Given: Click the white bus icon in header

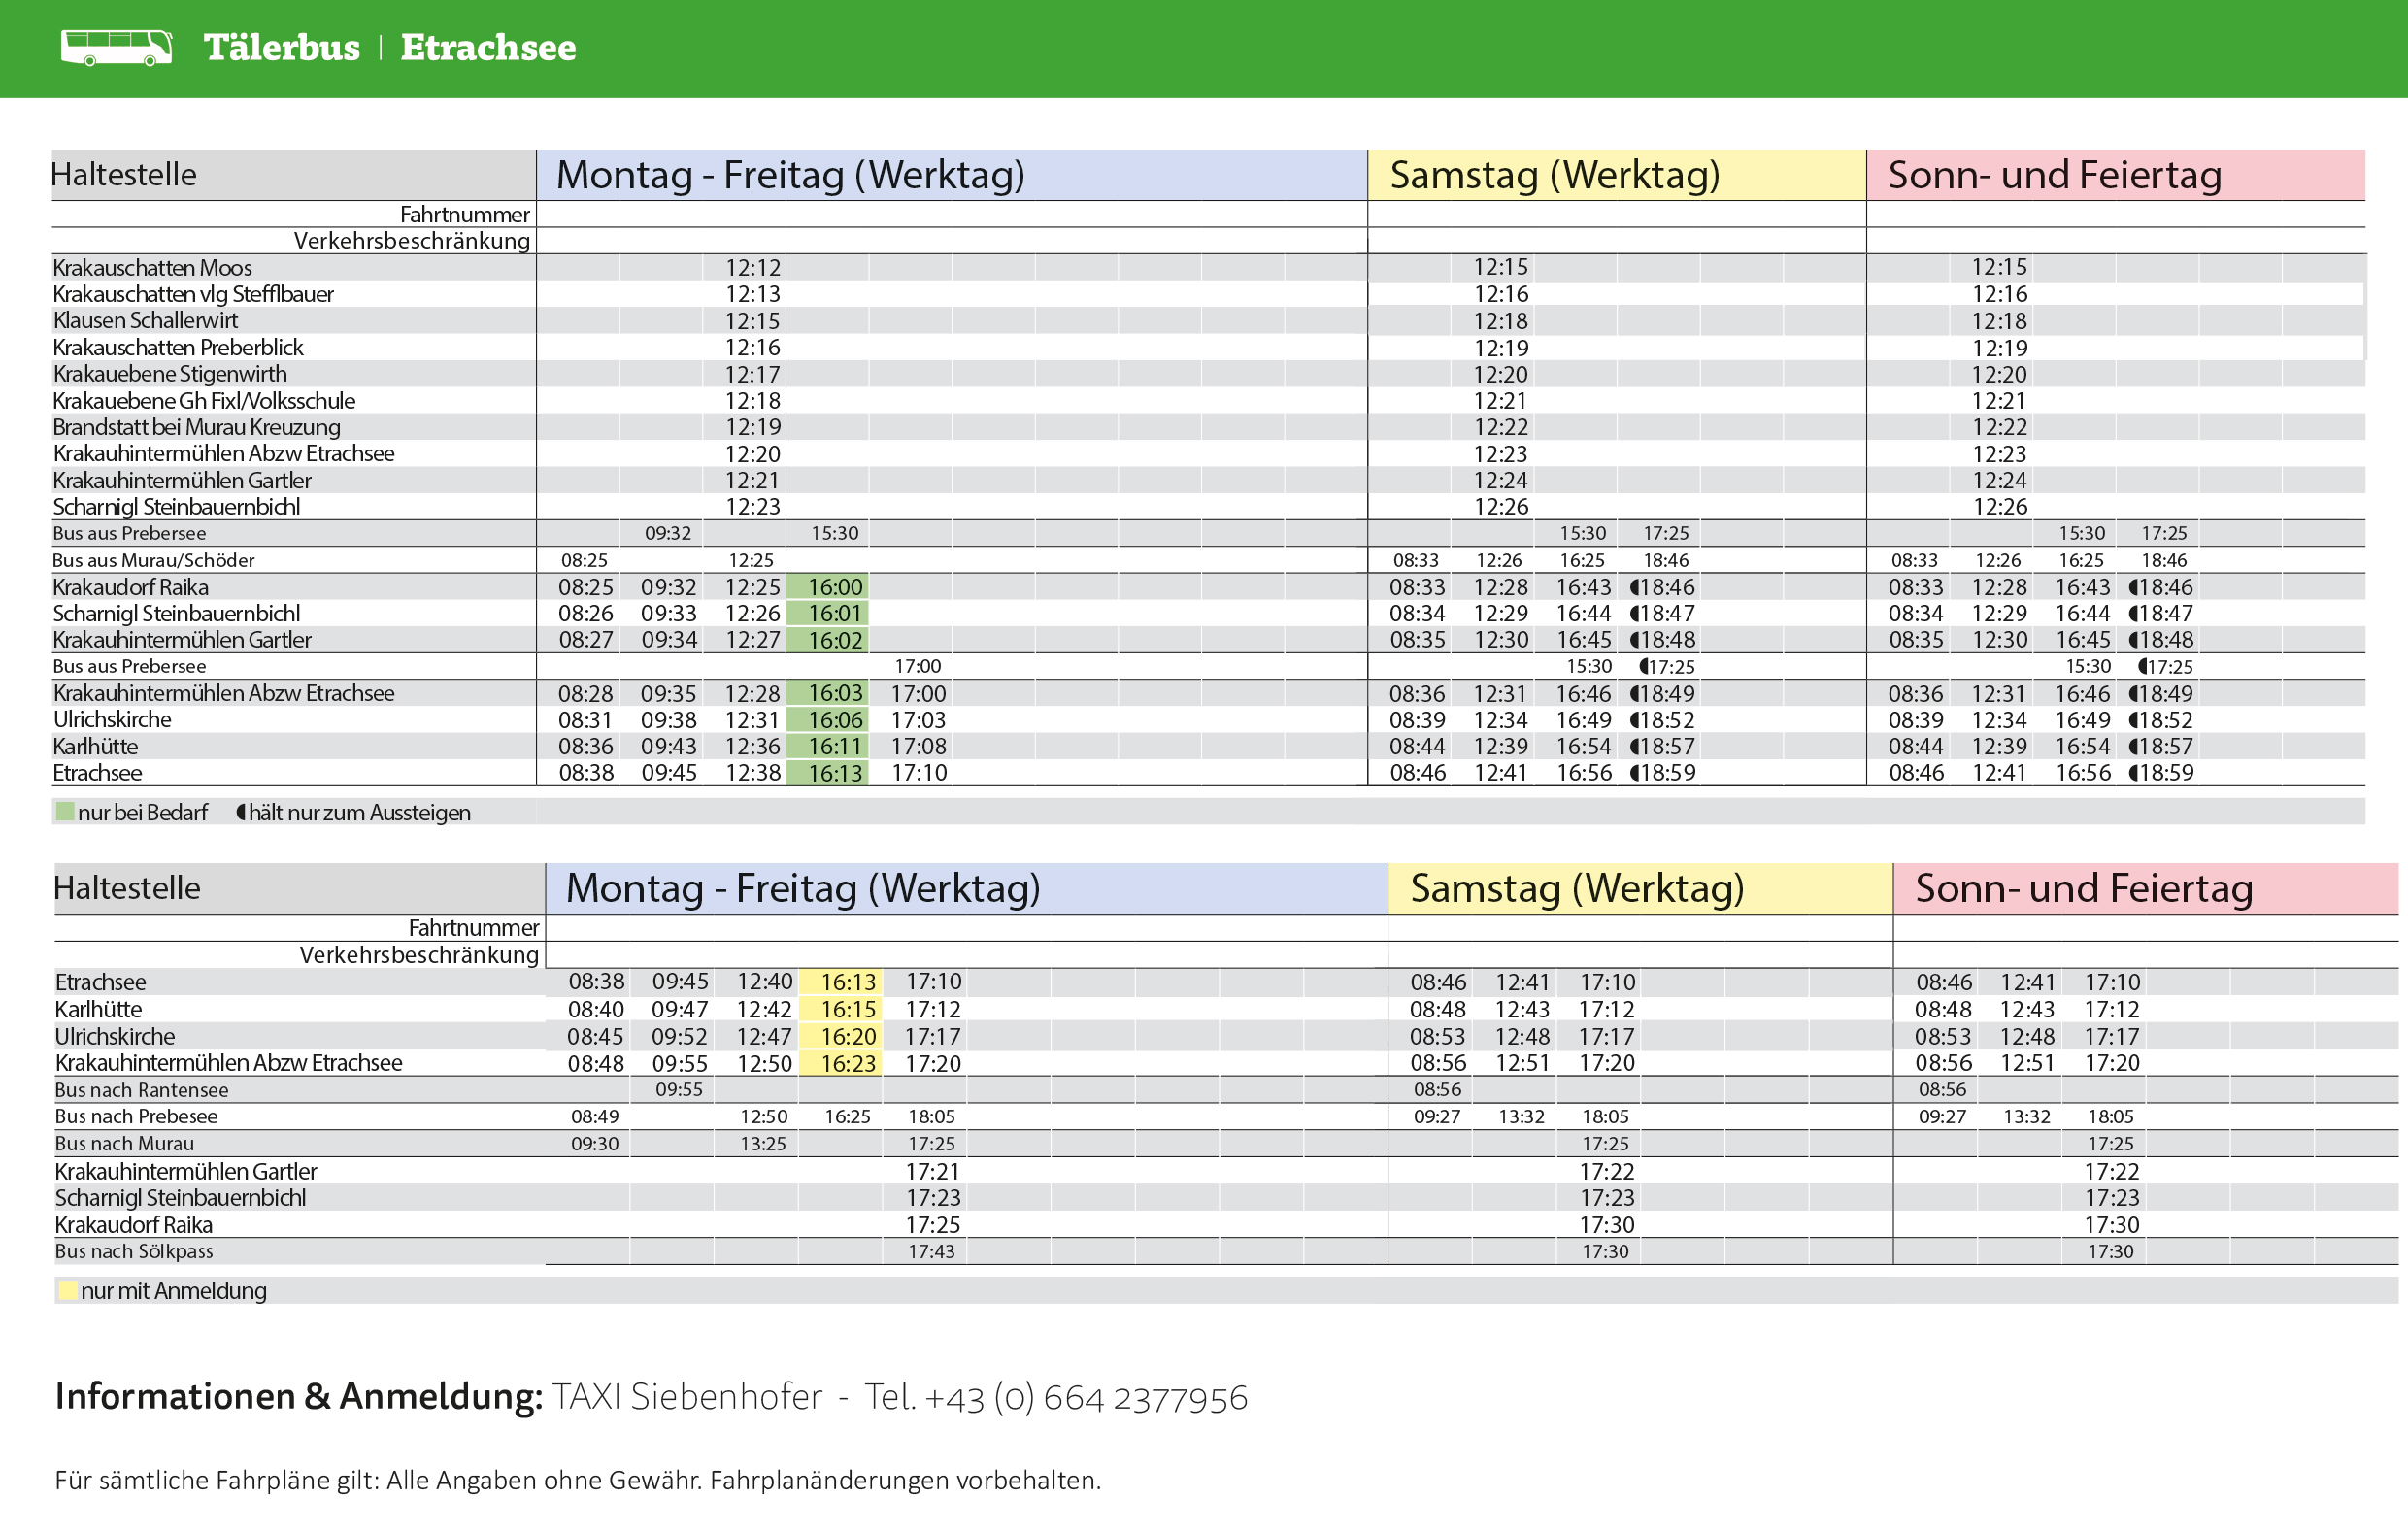Looking at the screenshot, I should (116, 47).
